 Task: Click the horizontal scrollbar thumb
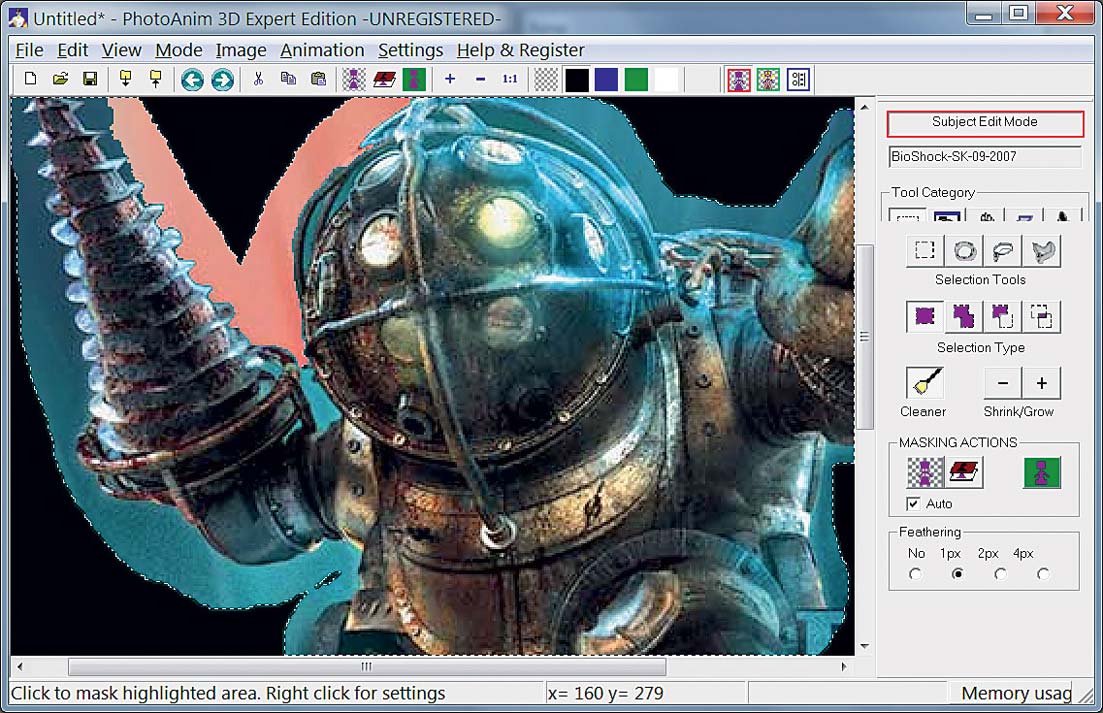(x=366, y=666)
